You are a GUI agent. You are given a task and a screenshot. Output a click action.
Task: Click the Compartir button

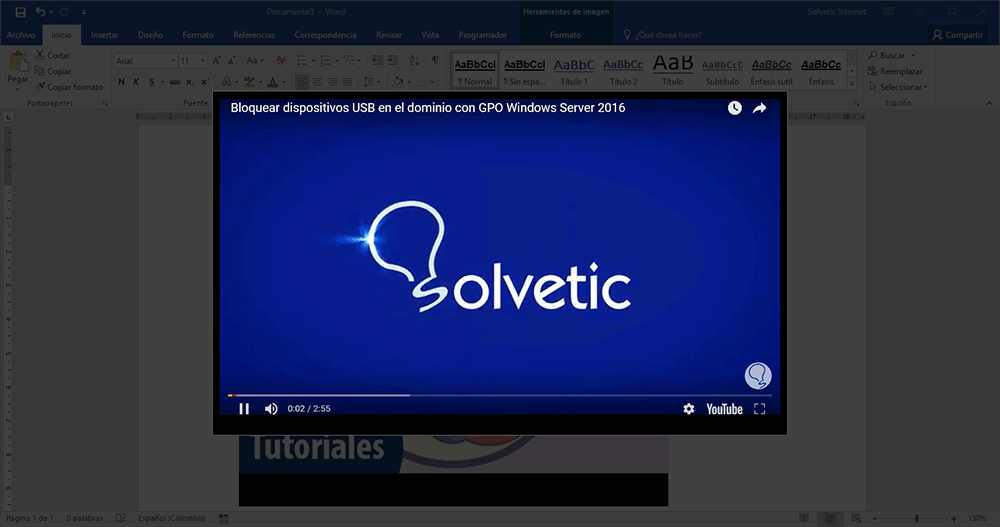tap(958, 35)
